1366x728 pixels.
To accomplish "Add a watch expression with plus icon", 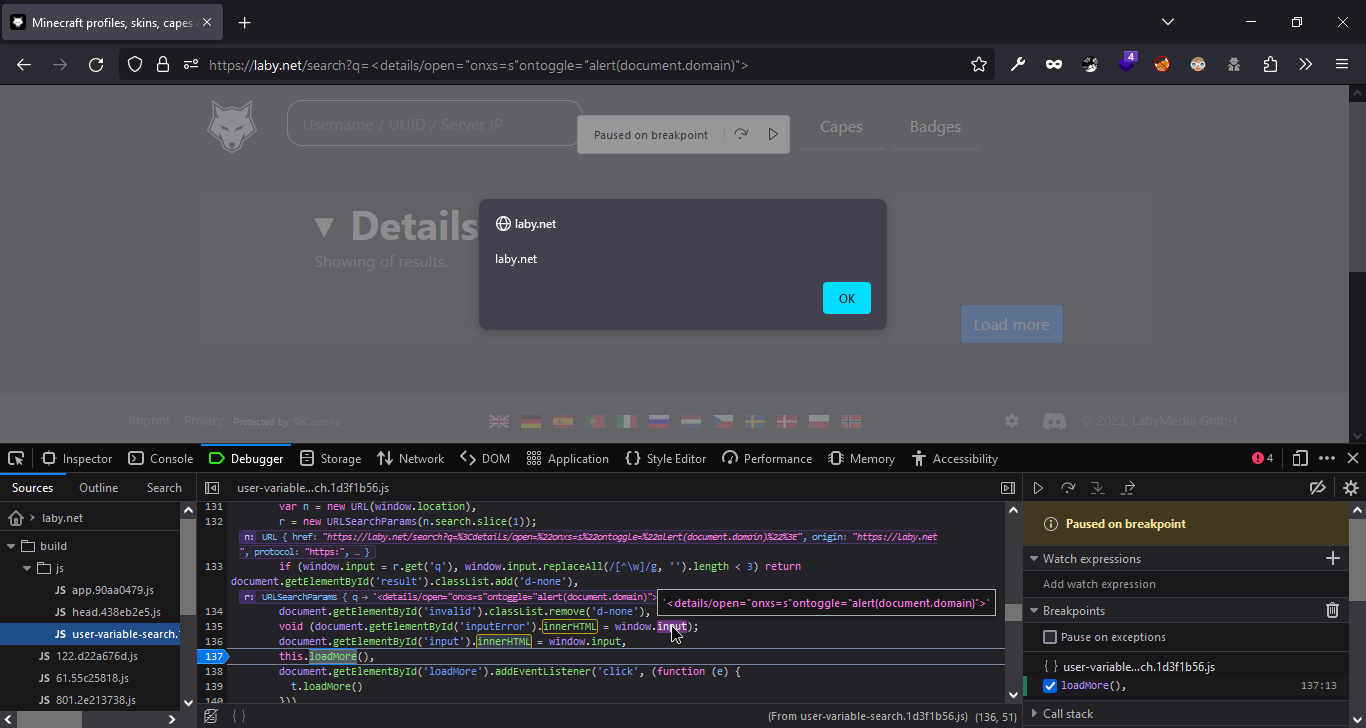I will 1332,558.
